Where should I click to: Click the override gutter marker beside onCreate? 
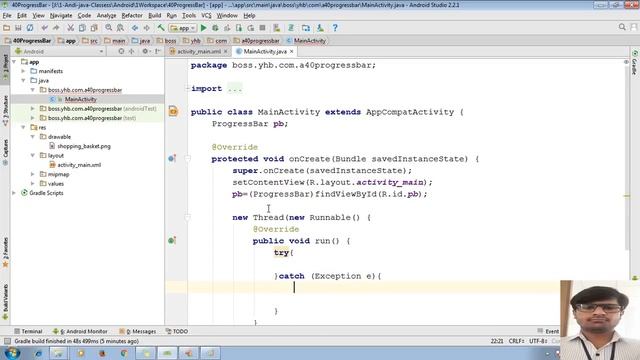click(172, 158)
